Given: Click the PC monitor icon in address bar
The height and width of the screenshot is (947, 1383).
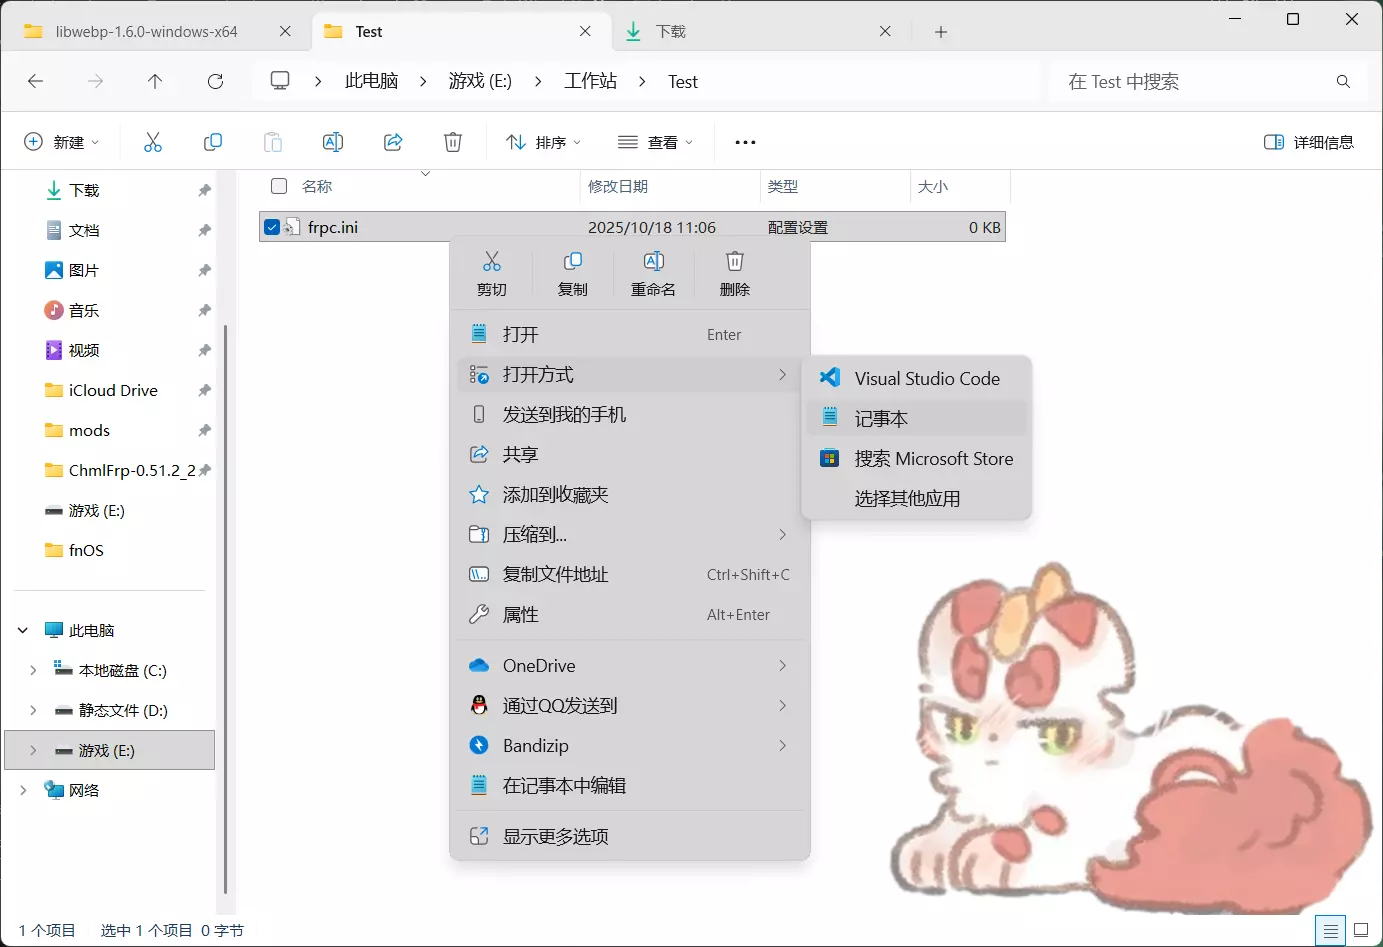Looking at the screenshot, I should [280, 81].
